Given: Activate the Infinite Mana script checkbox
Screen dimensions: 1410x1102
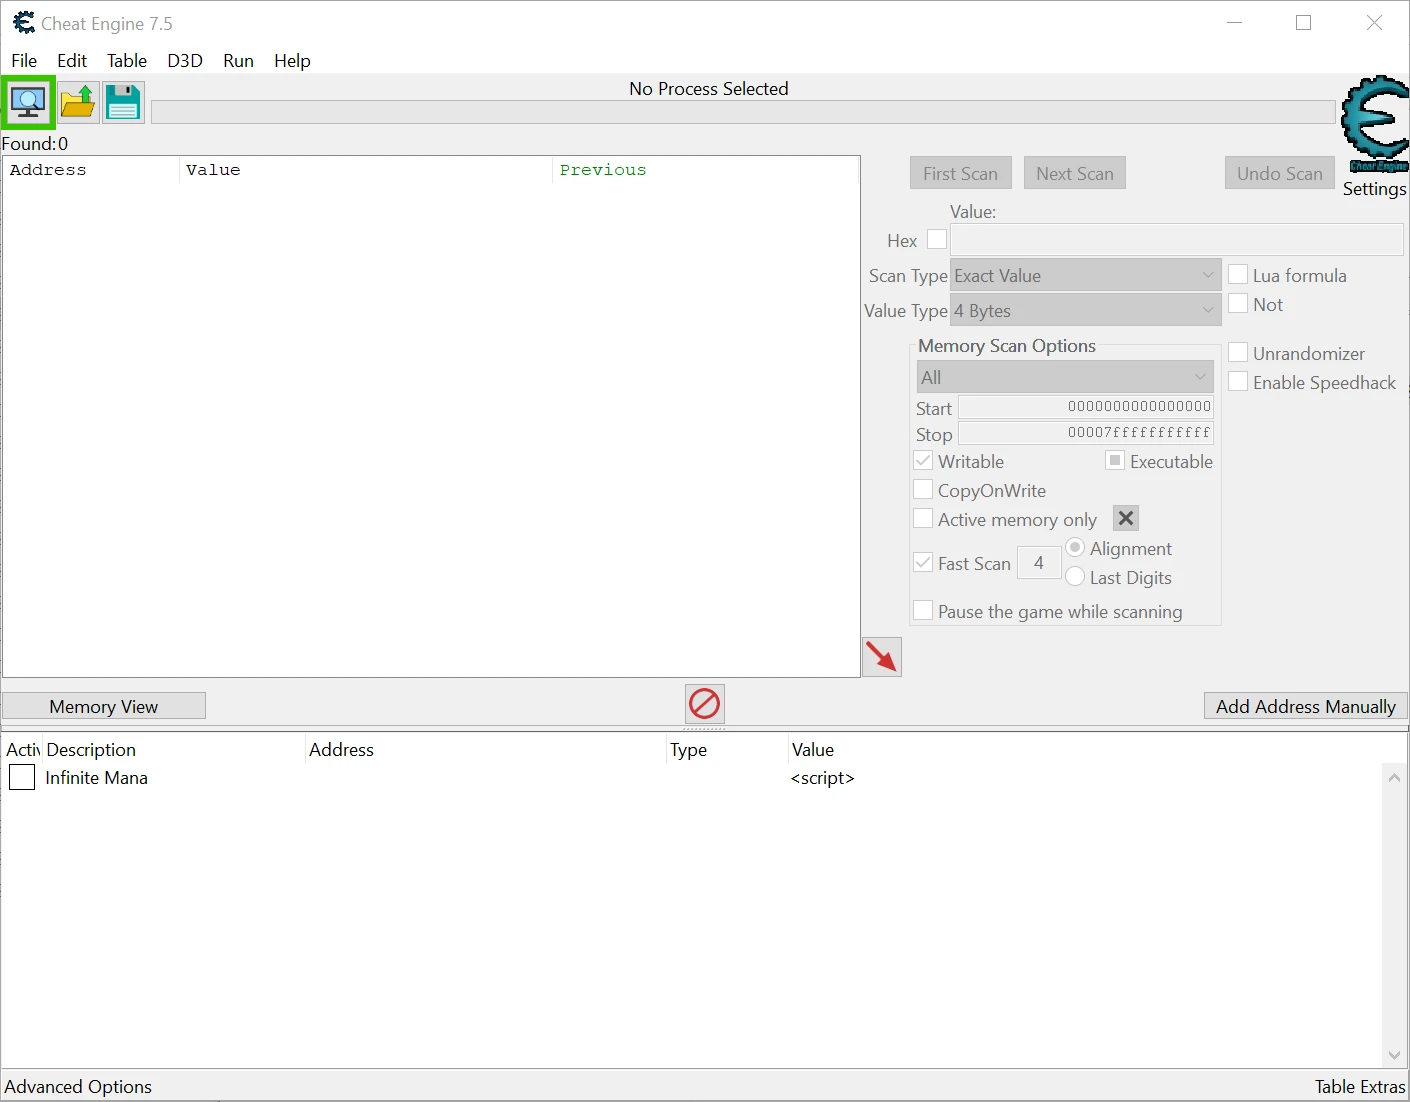Looking at the screenshot, I should coord(22,777).
